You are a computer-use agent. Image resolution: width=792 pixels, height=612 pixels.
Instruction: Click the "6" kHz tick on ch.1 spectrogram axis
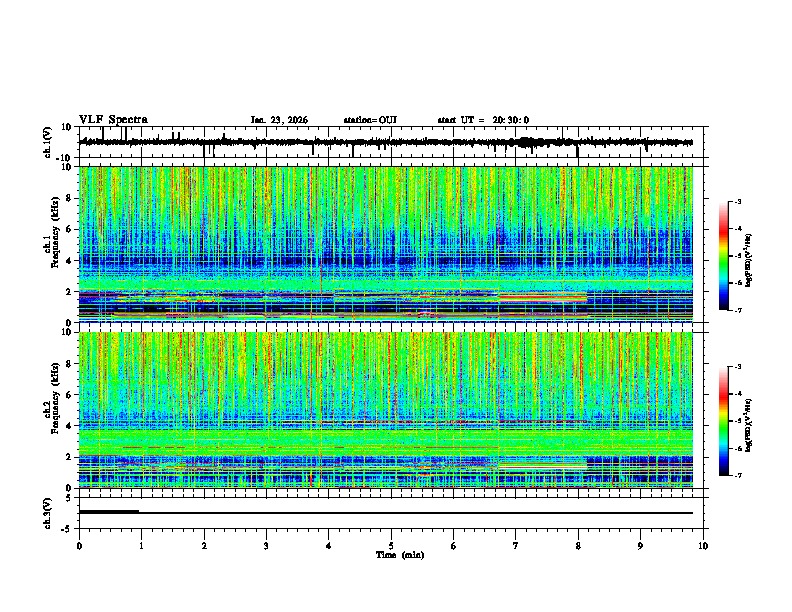point(69,229)
